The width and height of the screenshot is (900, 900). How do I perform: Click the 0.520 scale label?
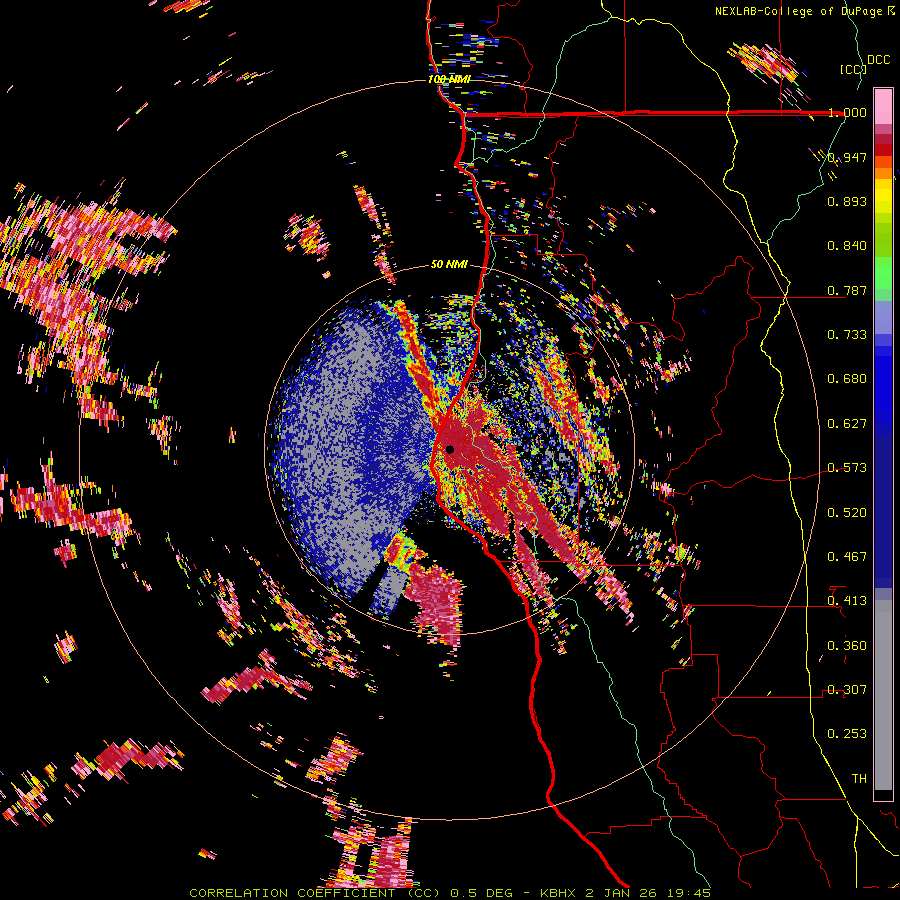[x=847, y=512]
